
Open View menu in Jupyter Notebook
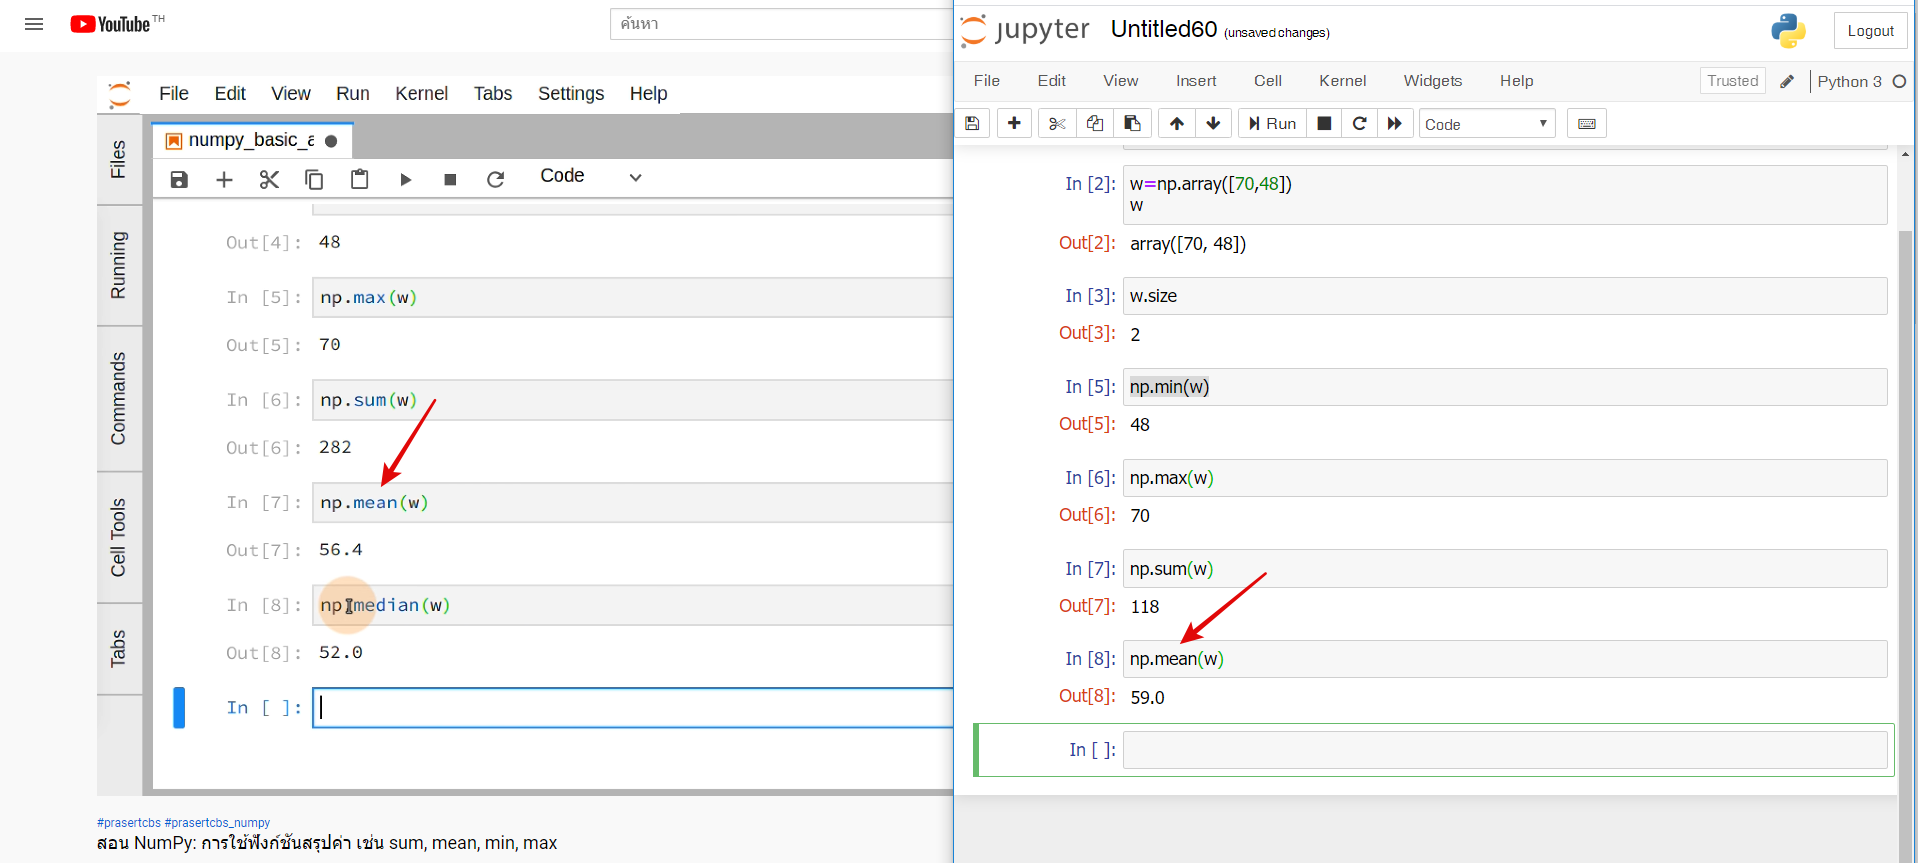[1120, 81]
